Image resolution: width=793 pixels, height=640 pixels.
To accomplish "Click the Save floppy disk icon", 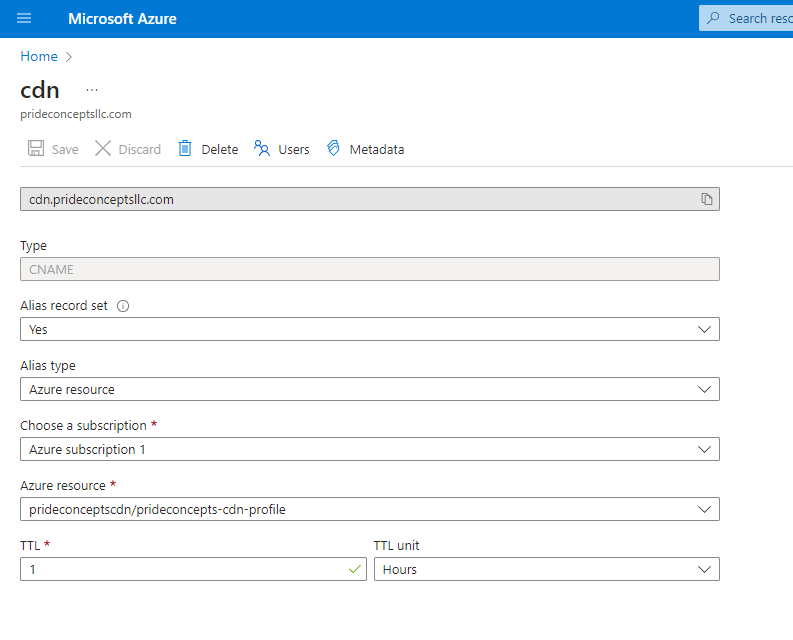I will (36, 148).
